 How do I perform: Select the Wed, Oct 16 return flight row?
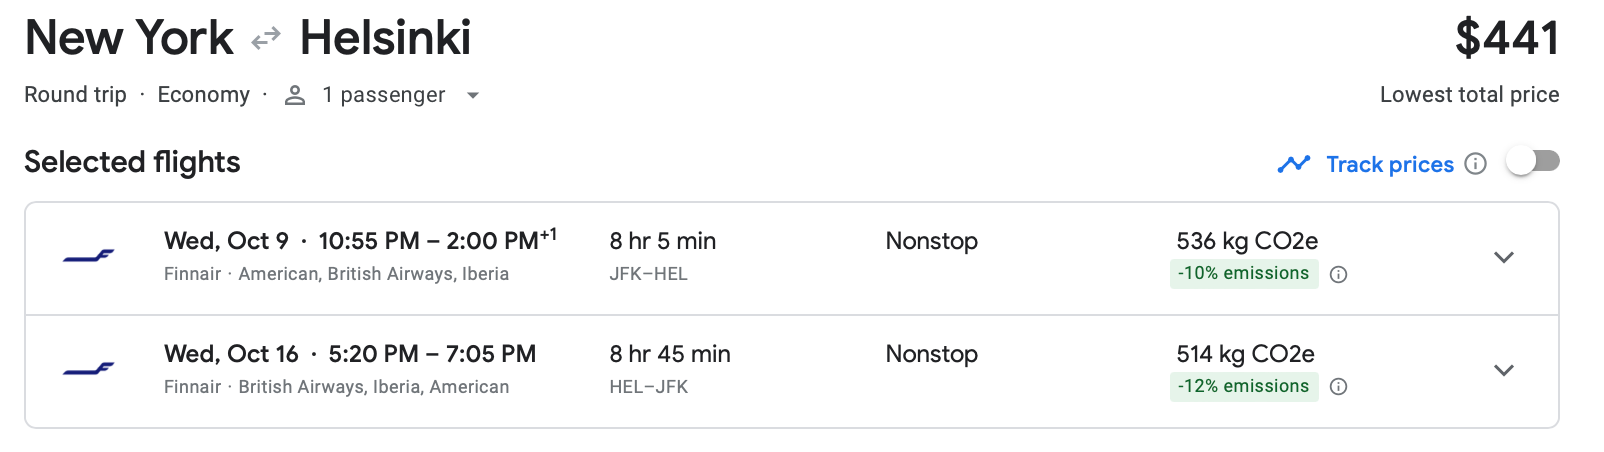coord(792,371)
